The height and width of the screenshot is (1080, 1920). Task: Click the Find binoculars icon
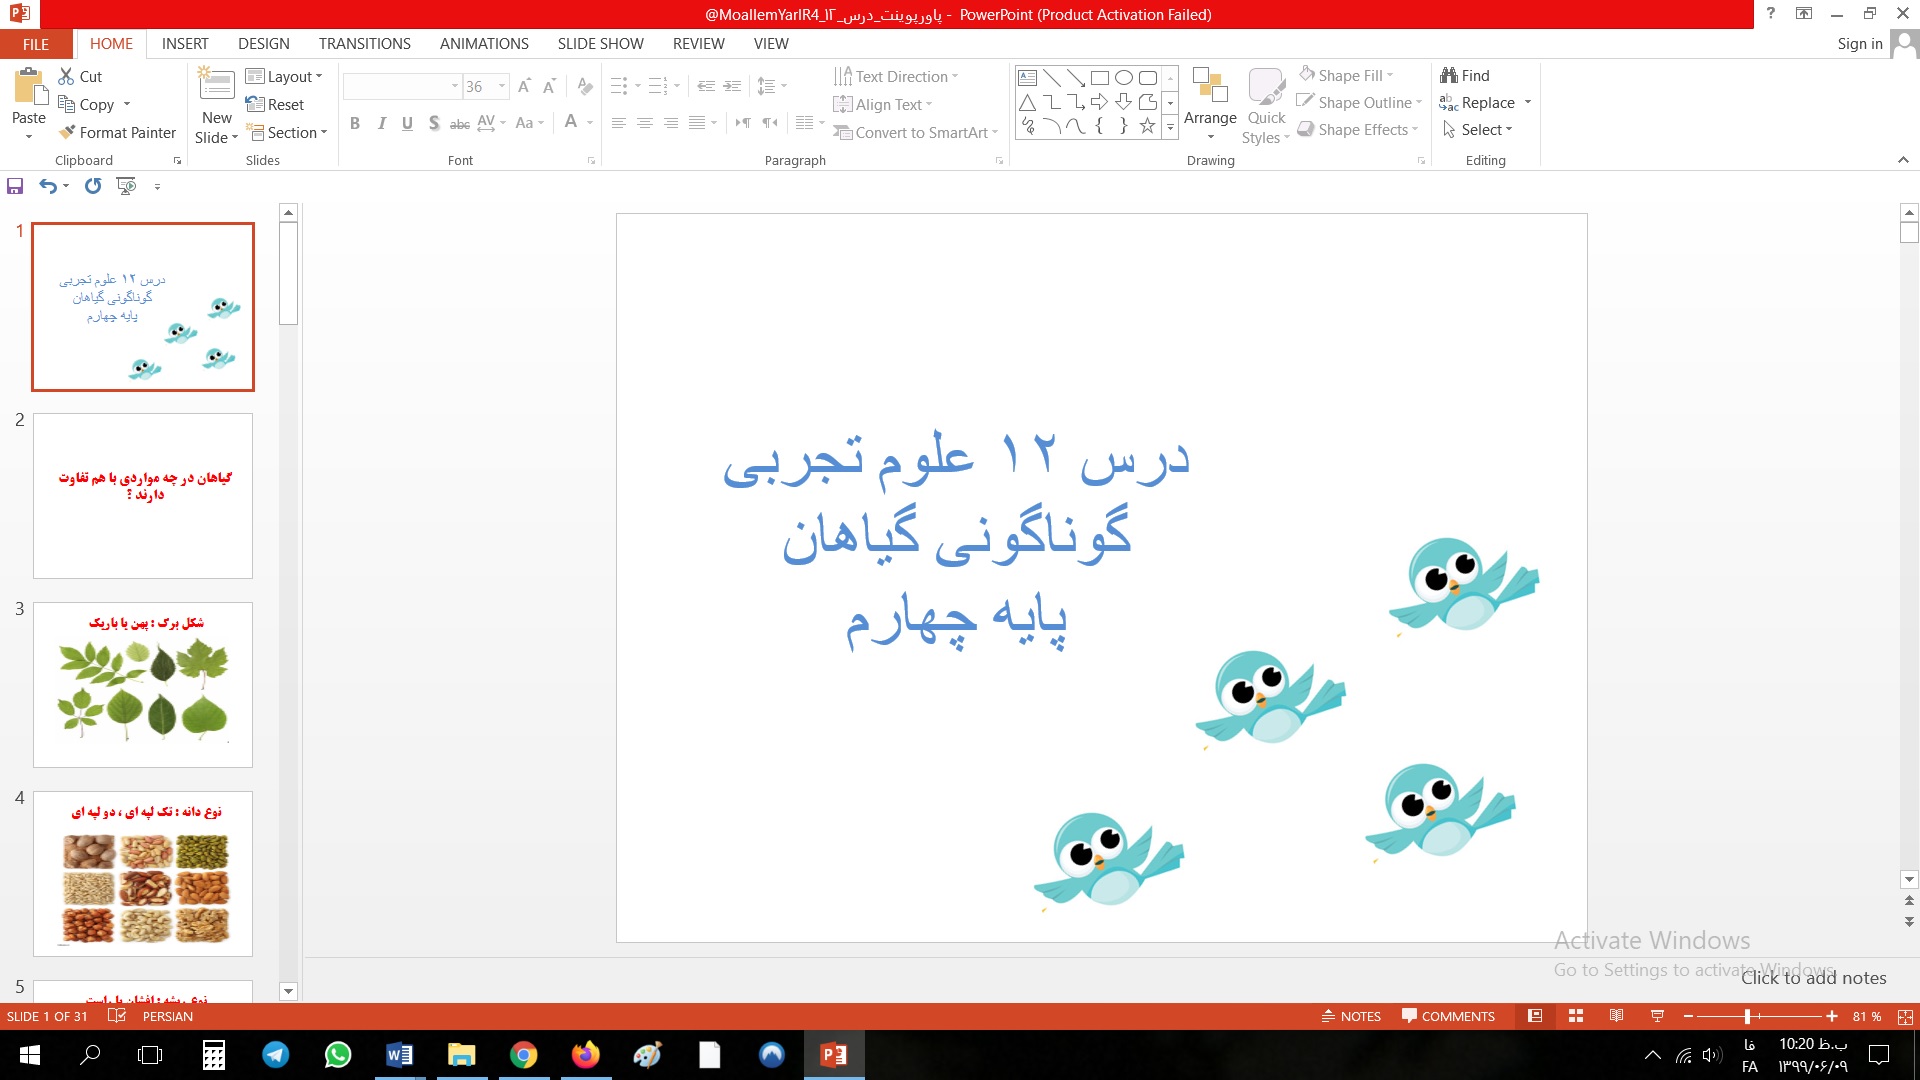1448,75
